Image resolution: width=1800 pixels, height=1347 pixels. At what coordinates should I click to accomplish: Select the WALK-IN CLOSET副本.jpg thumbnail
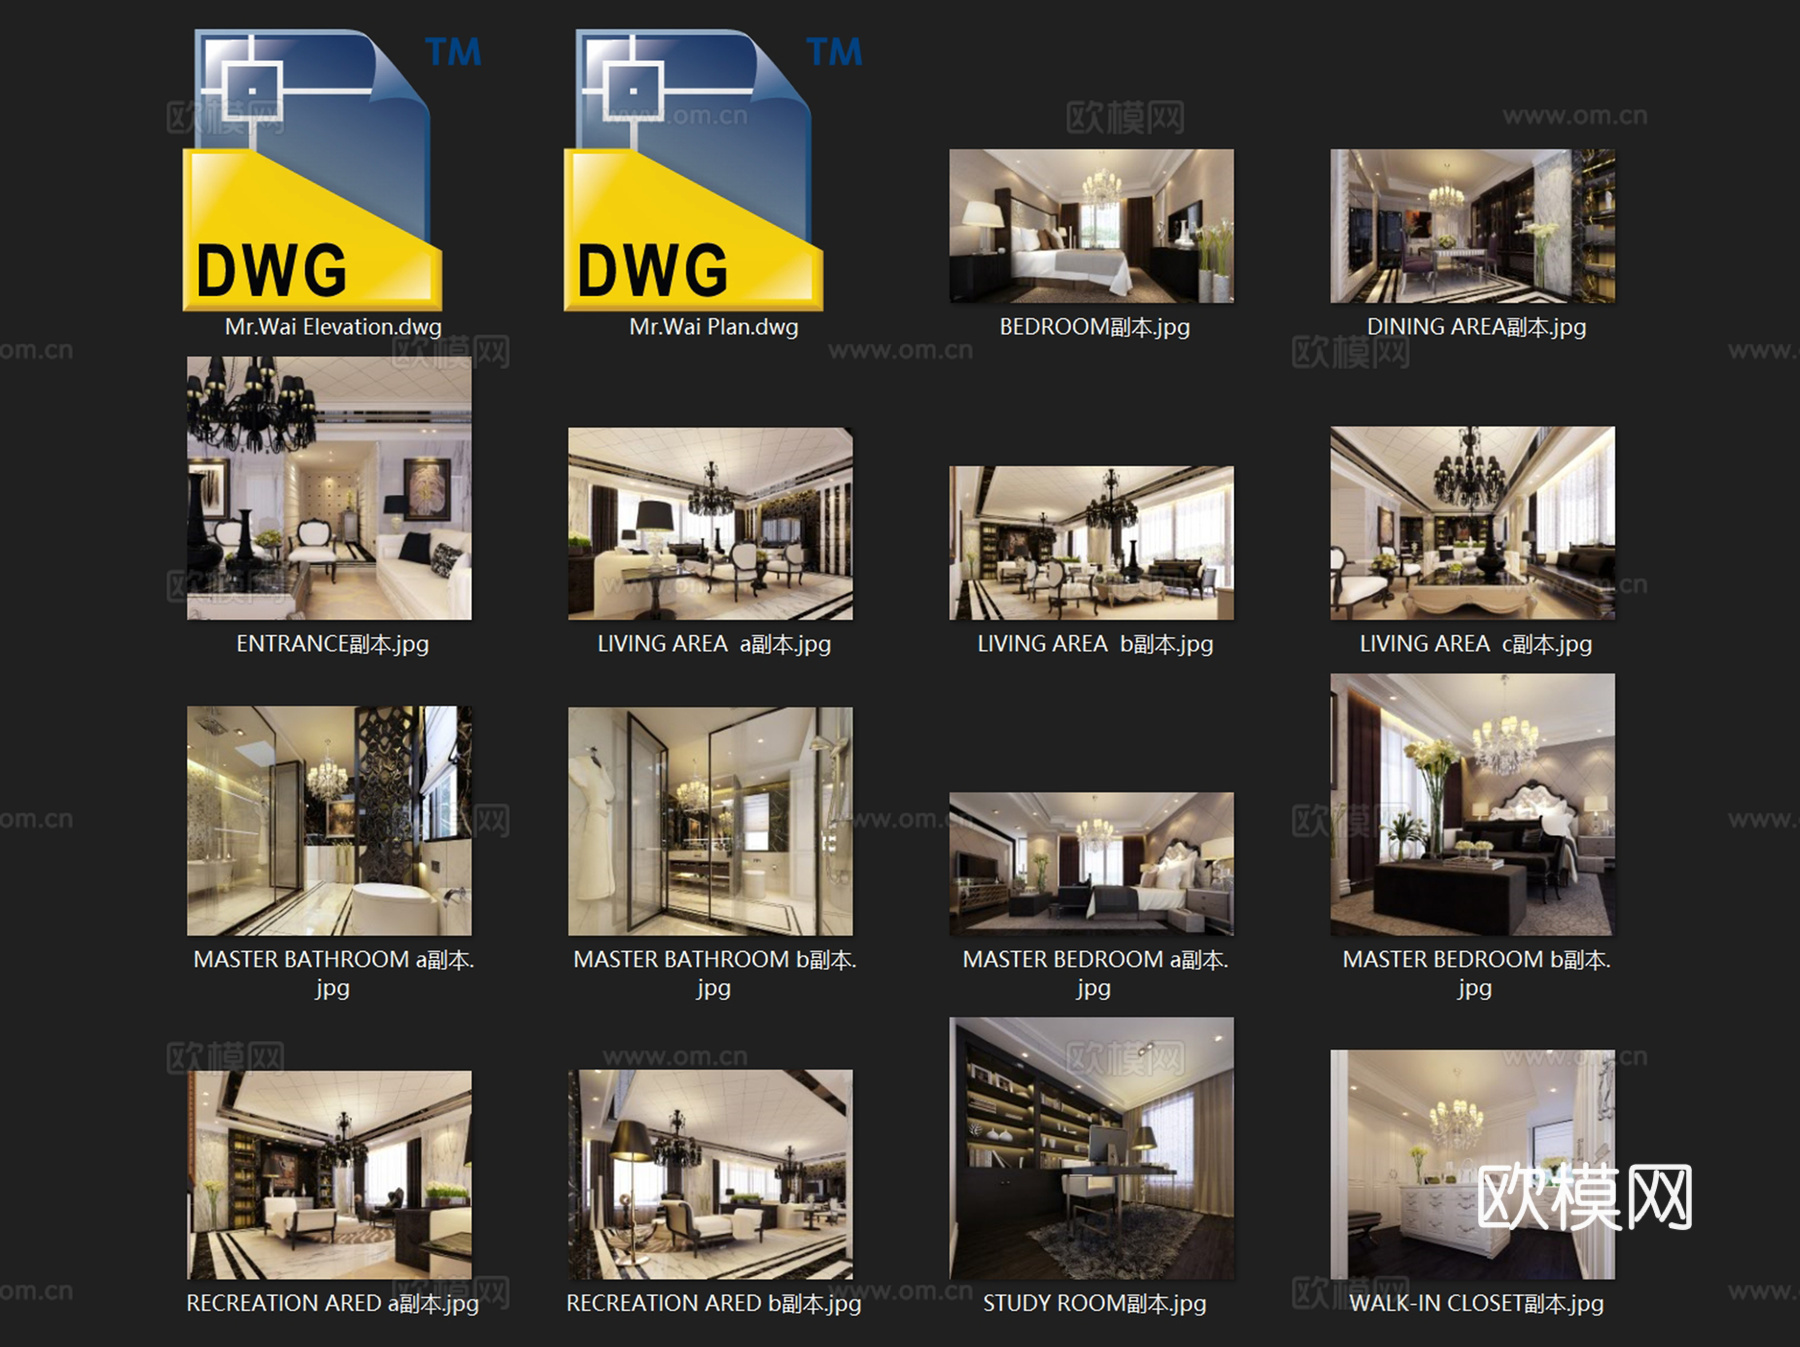[x=1472, y=1165]
